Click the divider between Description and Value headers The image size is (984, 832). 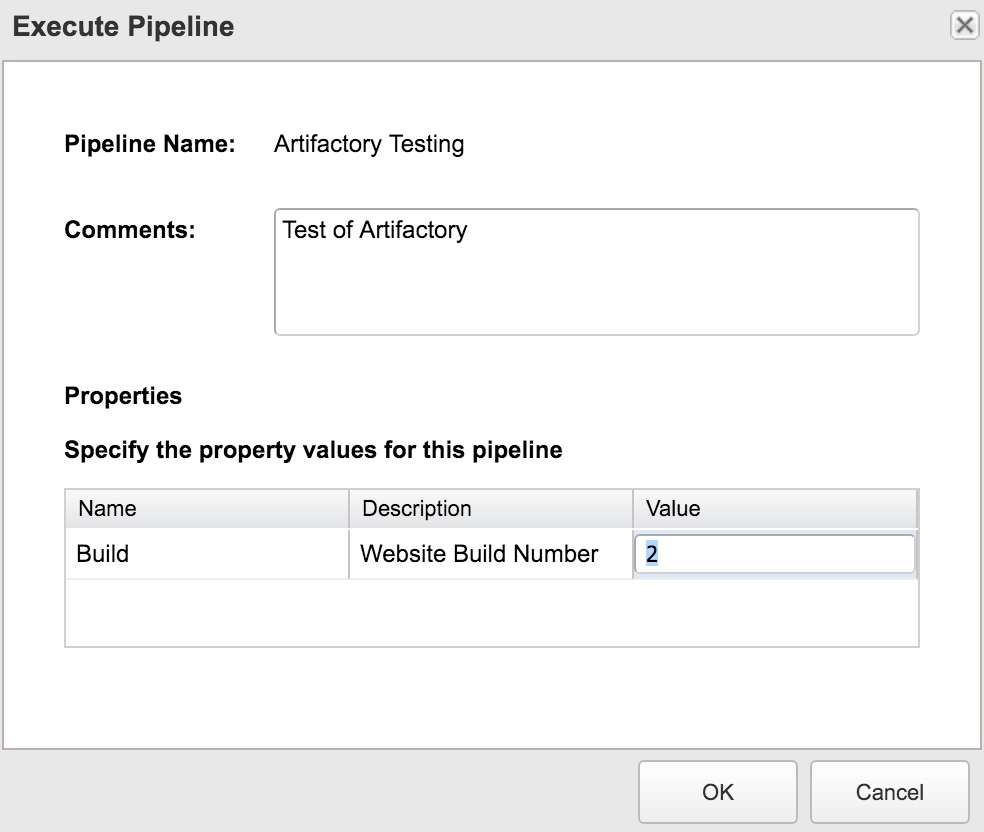pos(633,508)
